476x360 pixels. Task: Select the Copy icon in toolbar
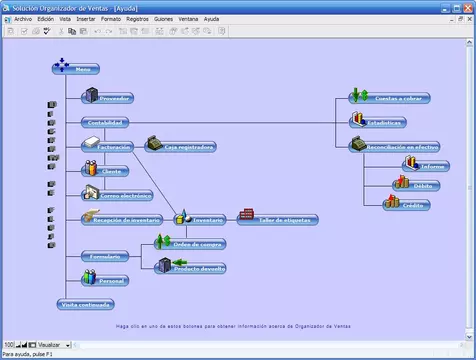pos(72,31)
